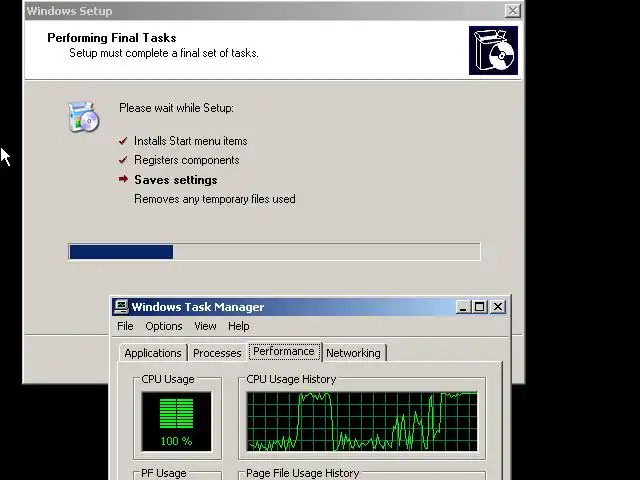Viewport: 640px width, 480px height.
Task: Click the 'CPU Usage History' group label
Action: tap(291, 379)
